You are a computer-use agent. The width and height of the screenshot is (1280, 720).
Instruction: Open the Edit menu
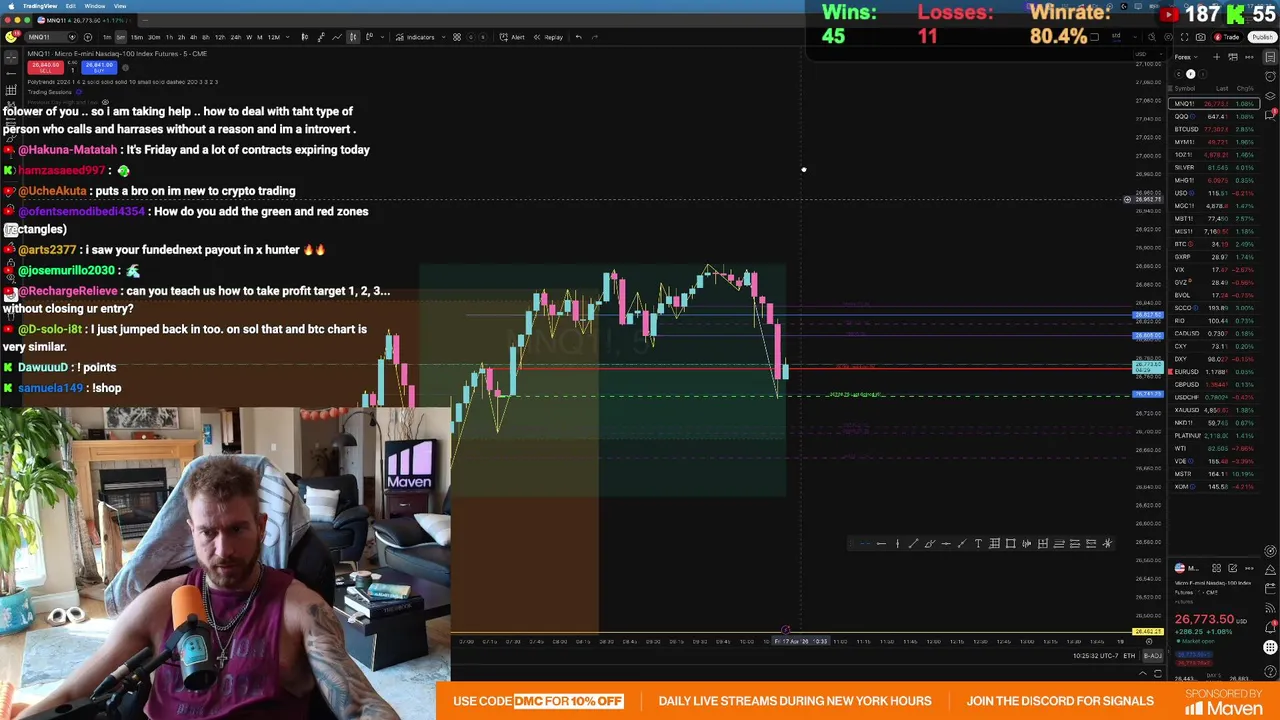tap(70, 6)
